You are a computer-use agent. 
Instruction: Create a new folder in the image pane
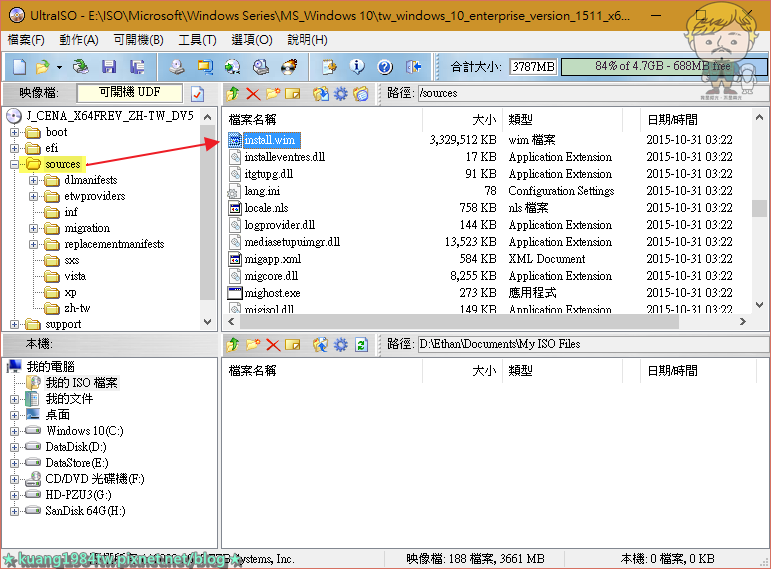click(273, 93)
